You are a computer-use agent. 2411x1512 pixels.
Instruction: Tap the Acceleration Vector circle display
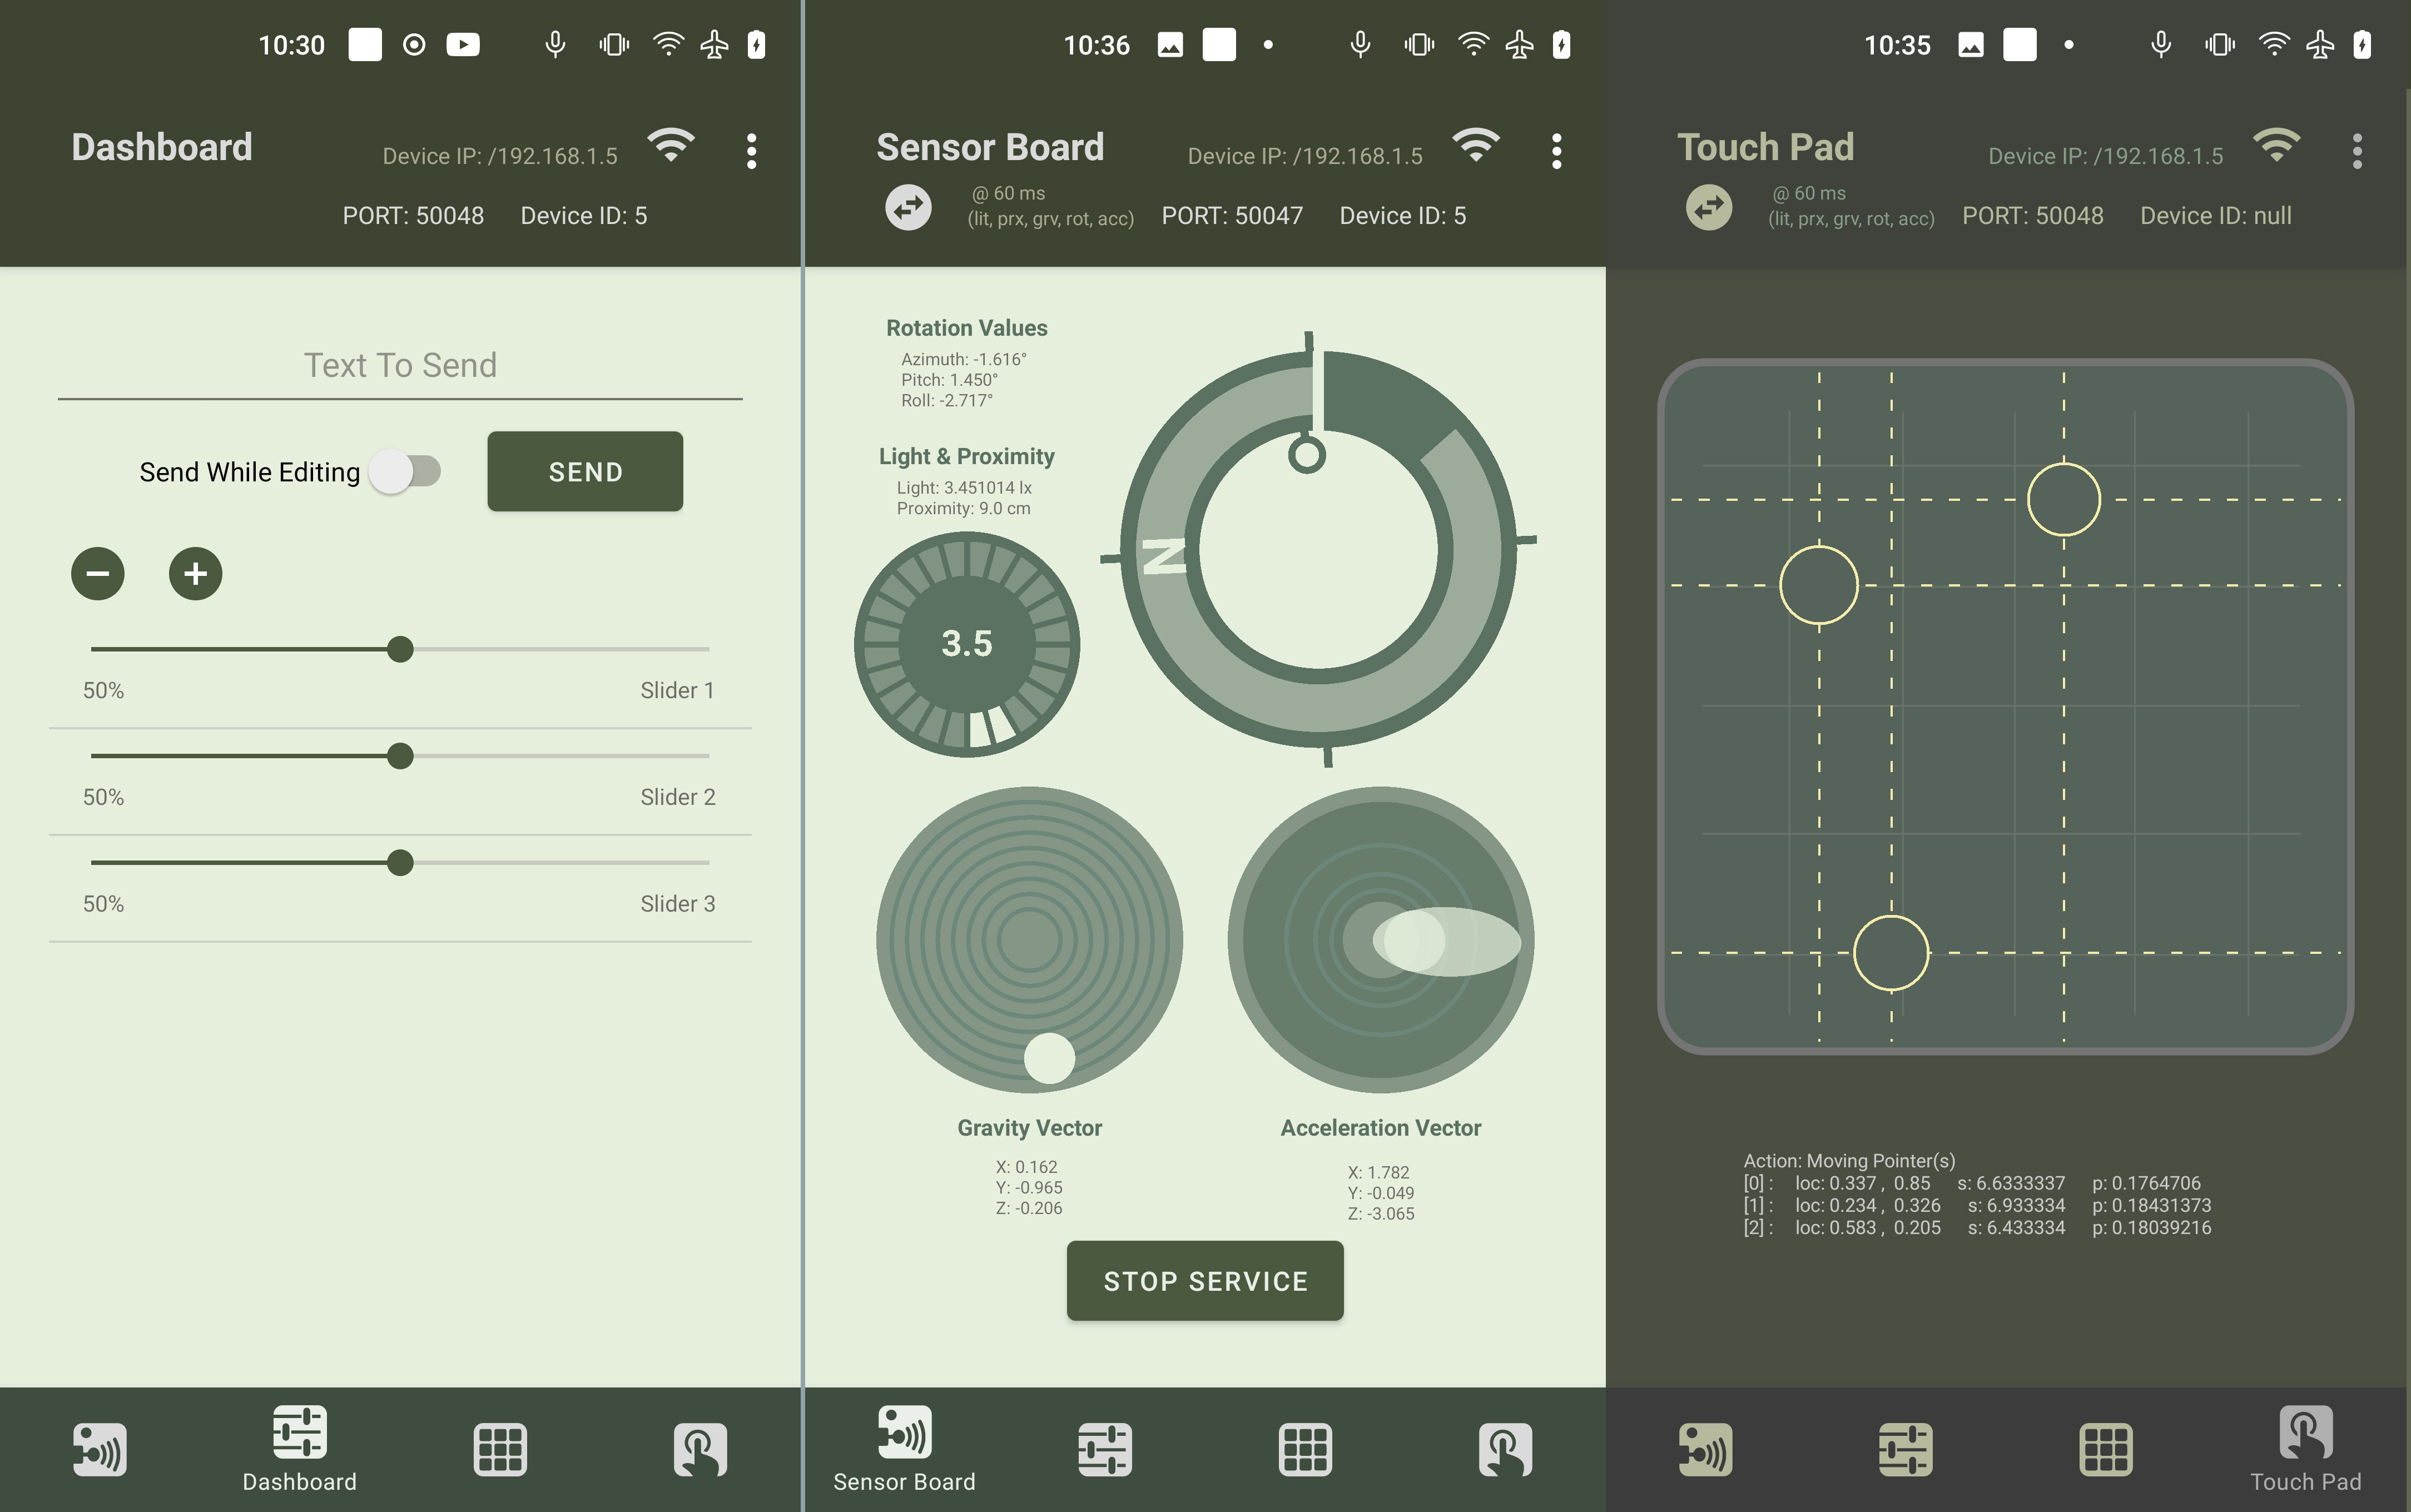coord(1381,940)
